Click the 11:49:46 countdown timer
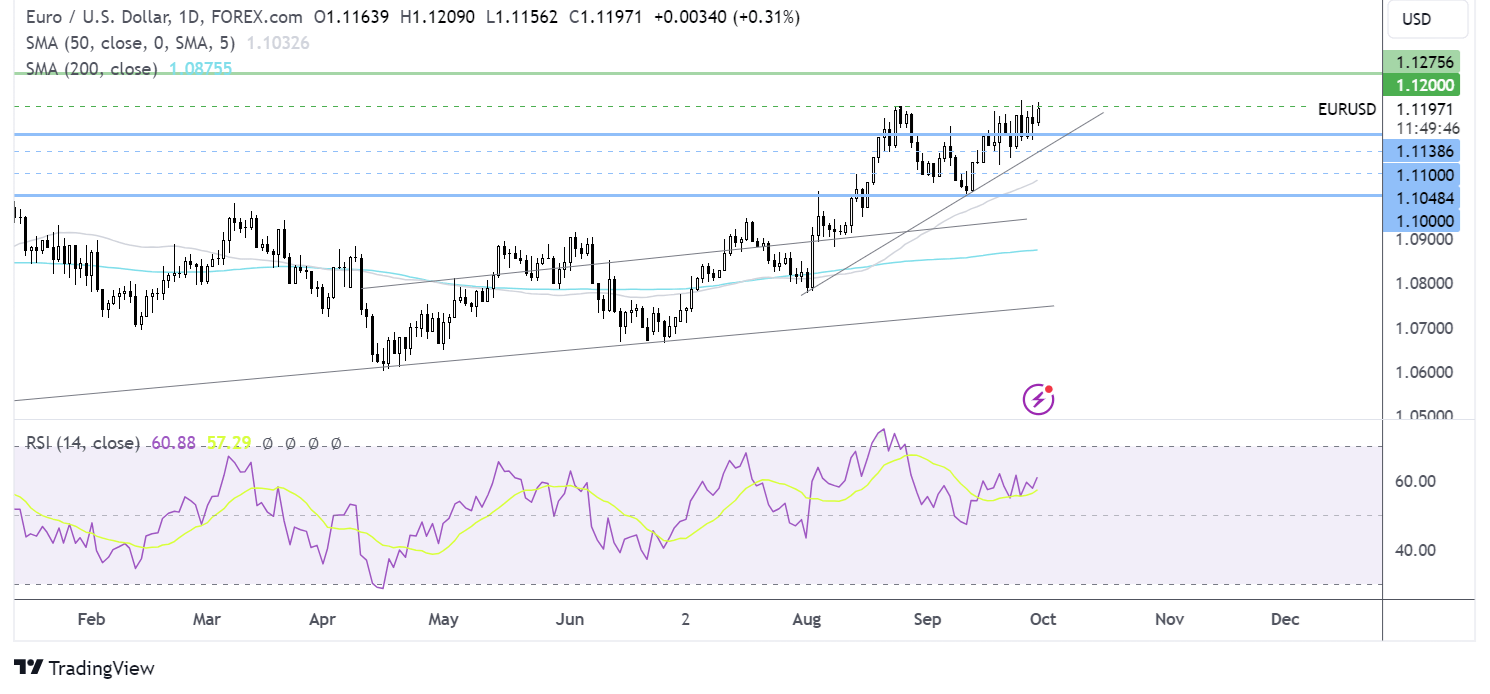 (1426, 128)
